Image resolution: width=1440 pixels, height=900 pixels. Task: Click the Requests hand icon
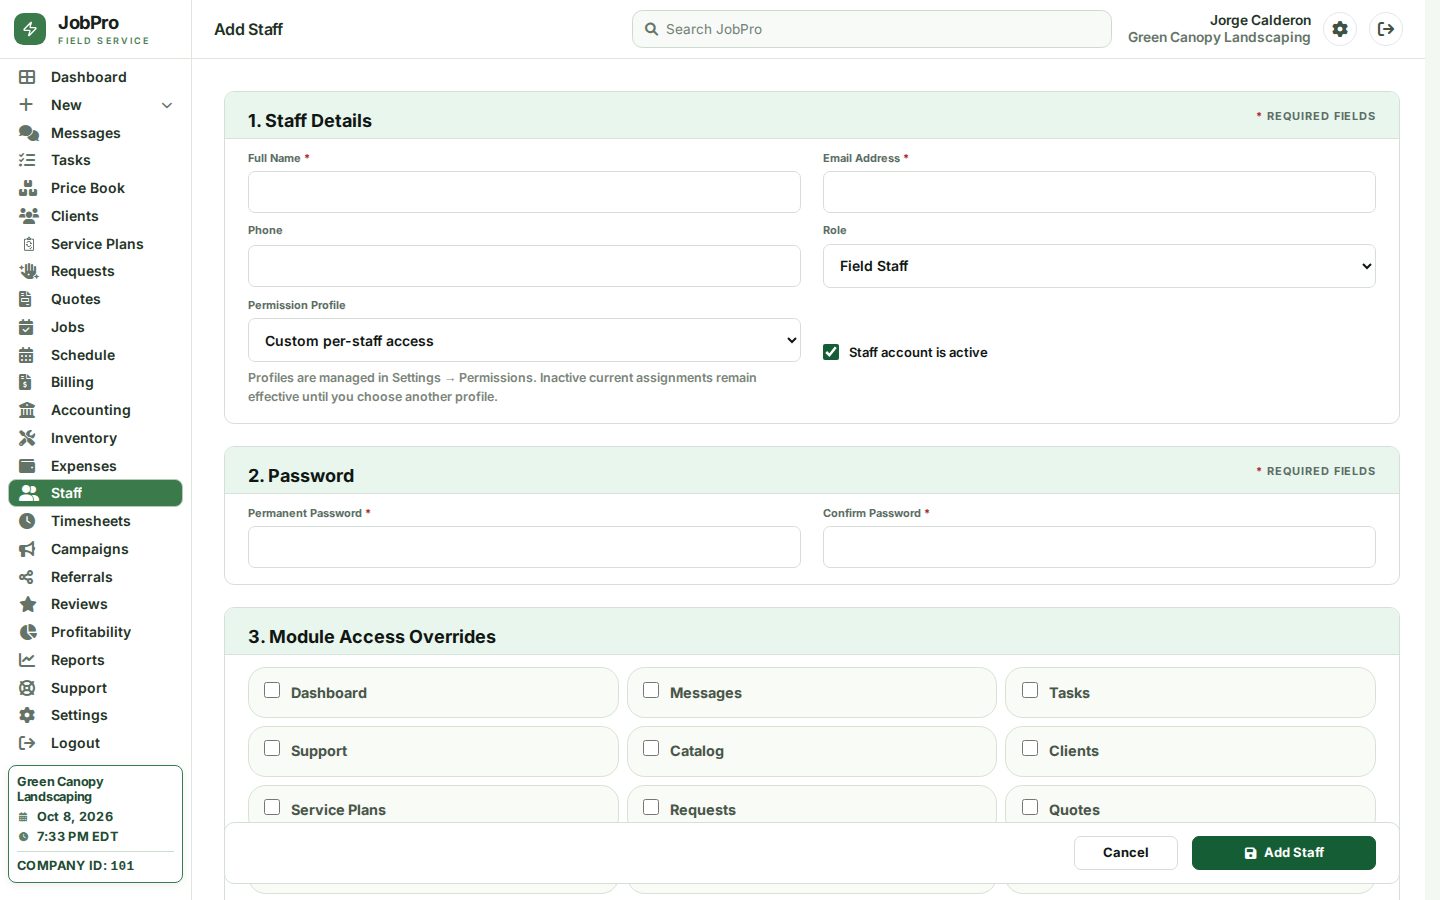(28, 271)
